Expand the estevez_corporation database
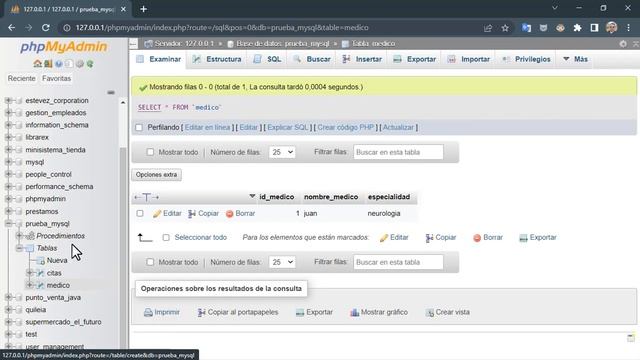Image resolution: width=640 pixels, height=360 pixels. (9, 100)
